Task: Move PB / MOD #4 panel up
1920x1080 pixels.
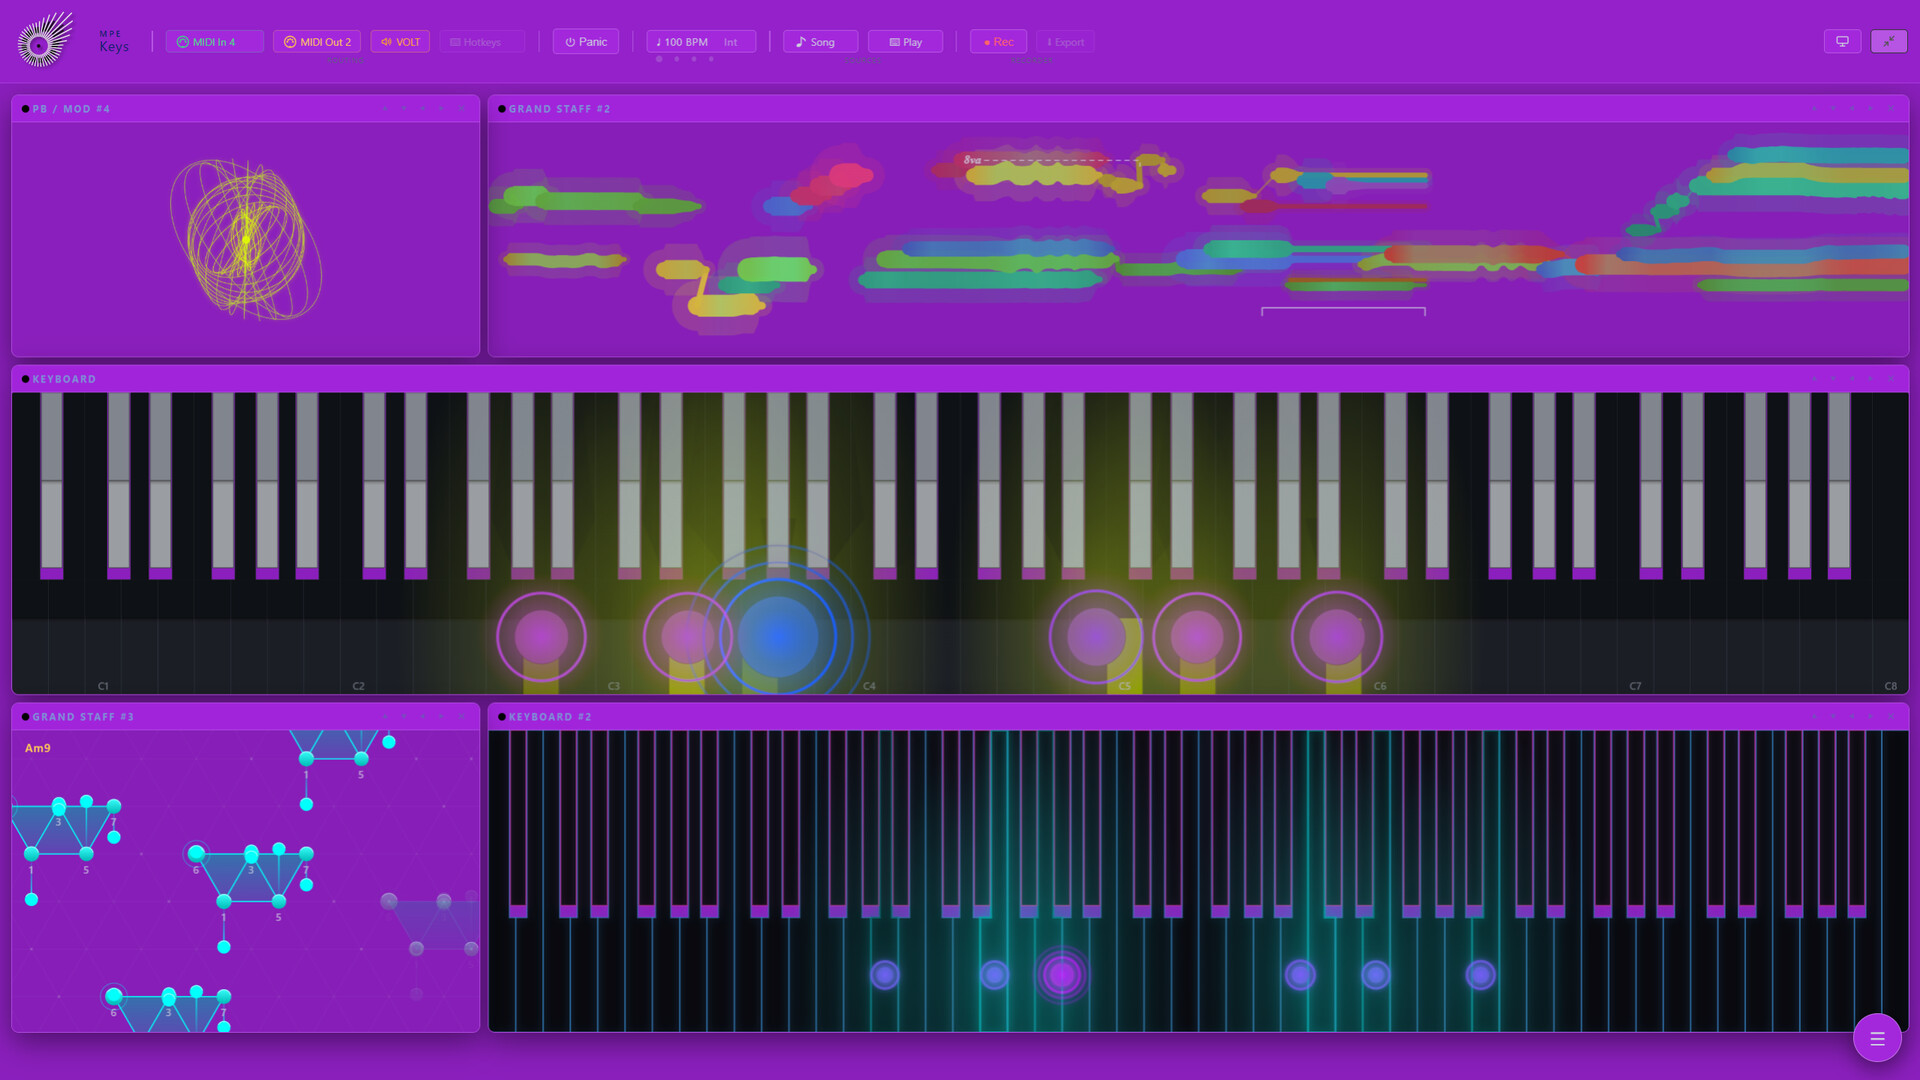Action: 385,108
